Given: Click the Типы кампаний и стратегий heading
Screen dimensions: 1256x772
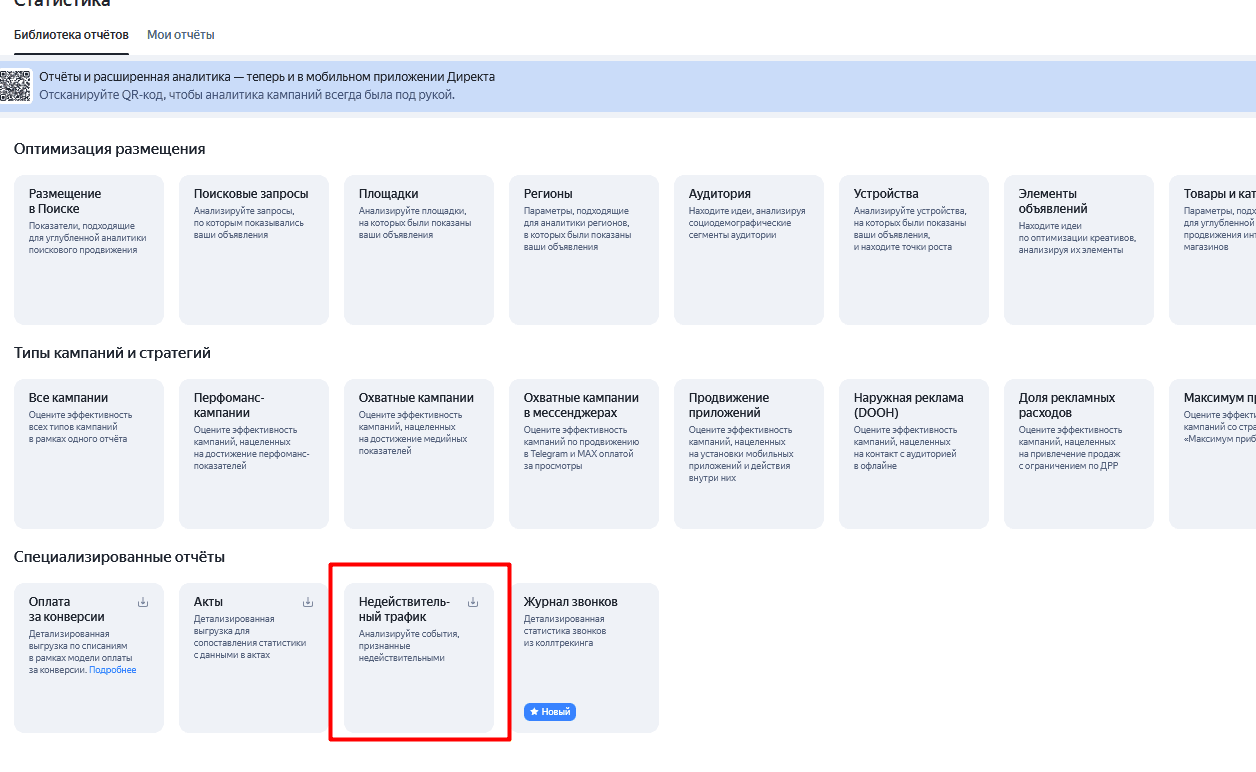Looking at the screenshot, I should tap(113, 353).
